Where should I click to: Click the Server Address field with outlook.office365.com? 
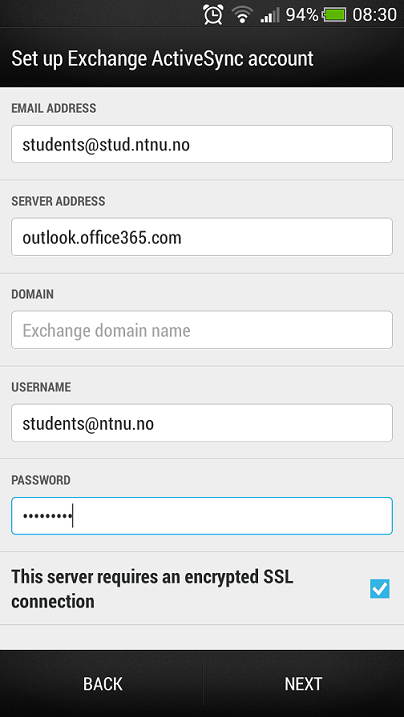click(202, 237)
